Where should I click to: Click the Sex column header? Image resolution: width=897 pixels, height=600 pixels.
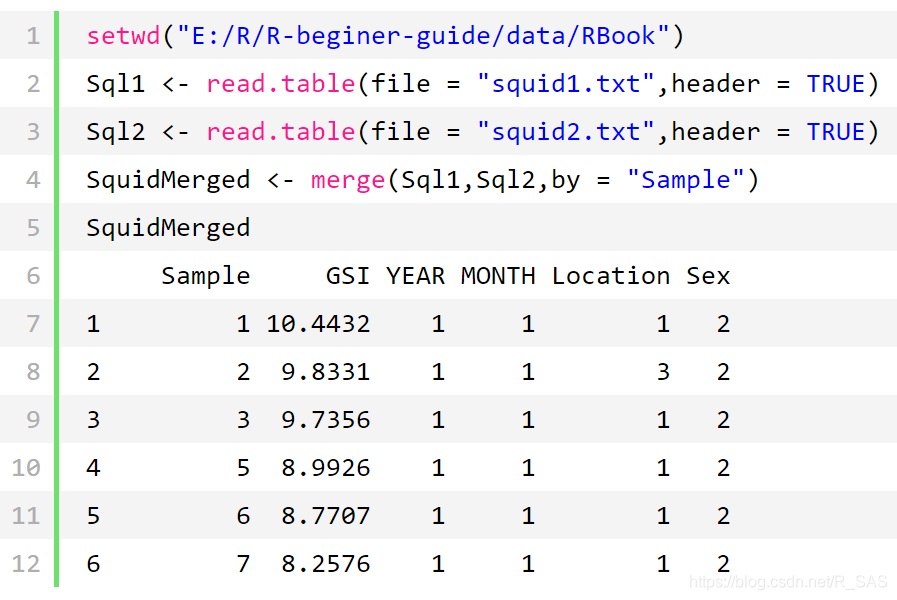pyautogui.click(x=708, y=276)
